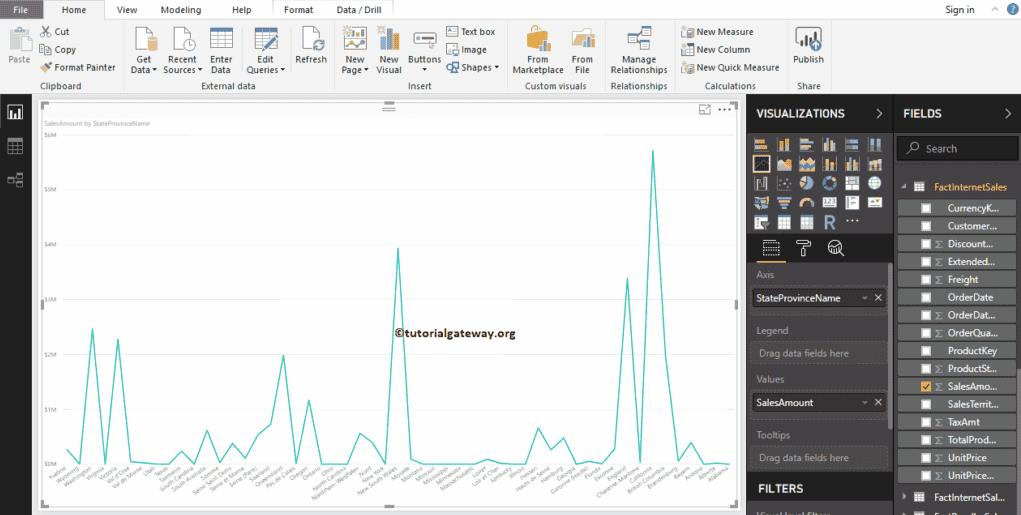Screen dimensions: 1021x515
Task: Open the Relationships model view icon
Action: coord(15,180)
